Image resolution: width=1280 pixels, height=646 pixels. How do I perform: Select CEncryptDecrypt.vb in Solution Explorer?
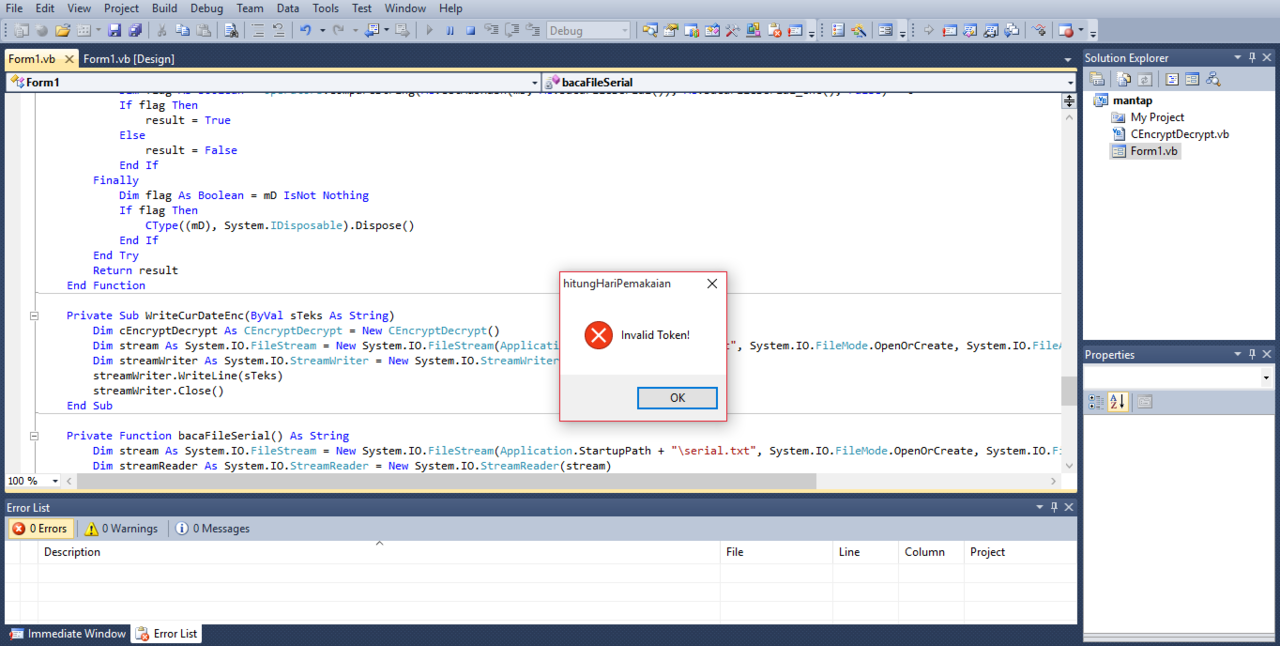(1180, 134)
